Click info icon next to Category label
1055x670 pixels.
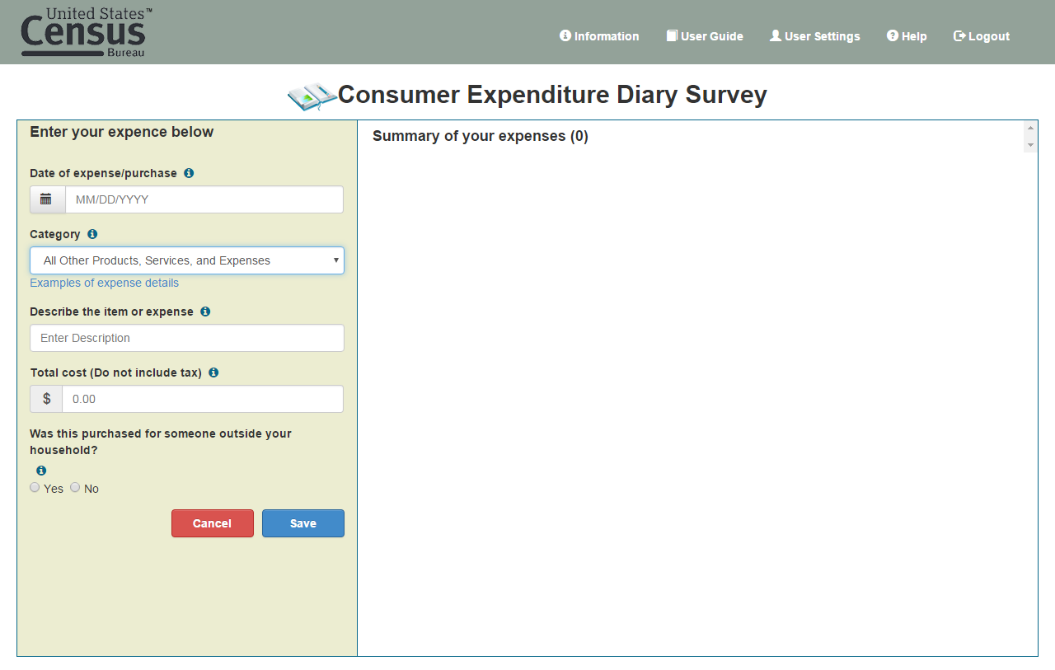pos(92,234)
